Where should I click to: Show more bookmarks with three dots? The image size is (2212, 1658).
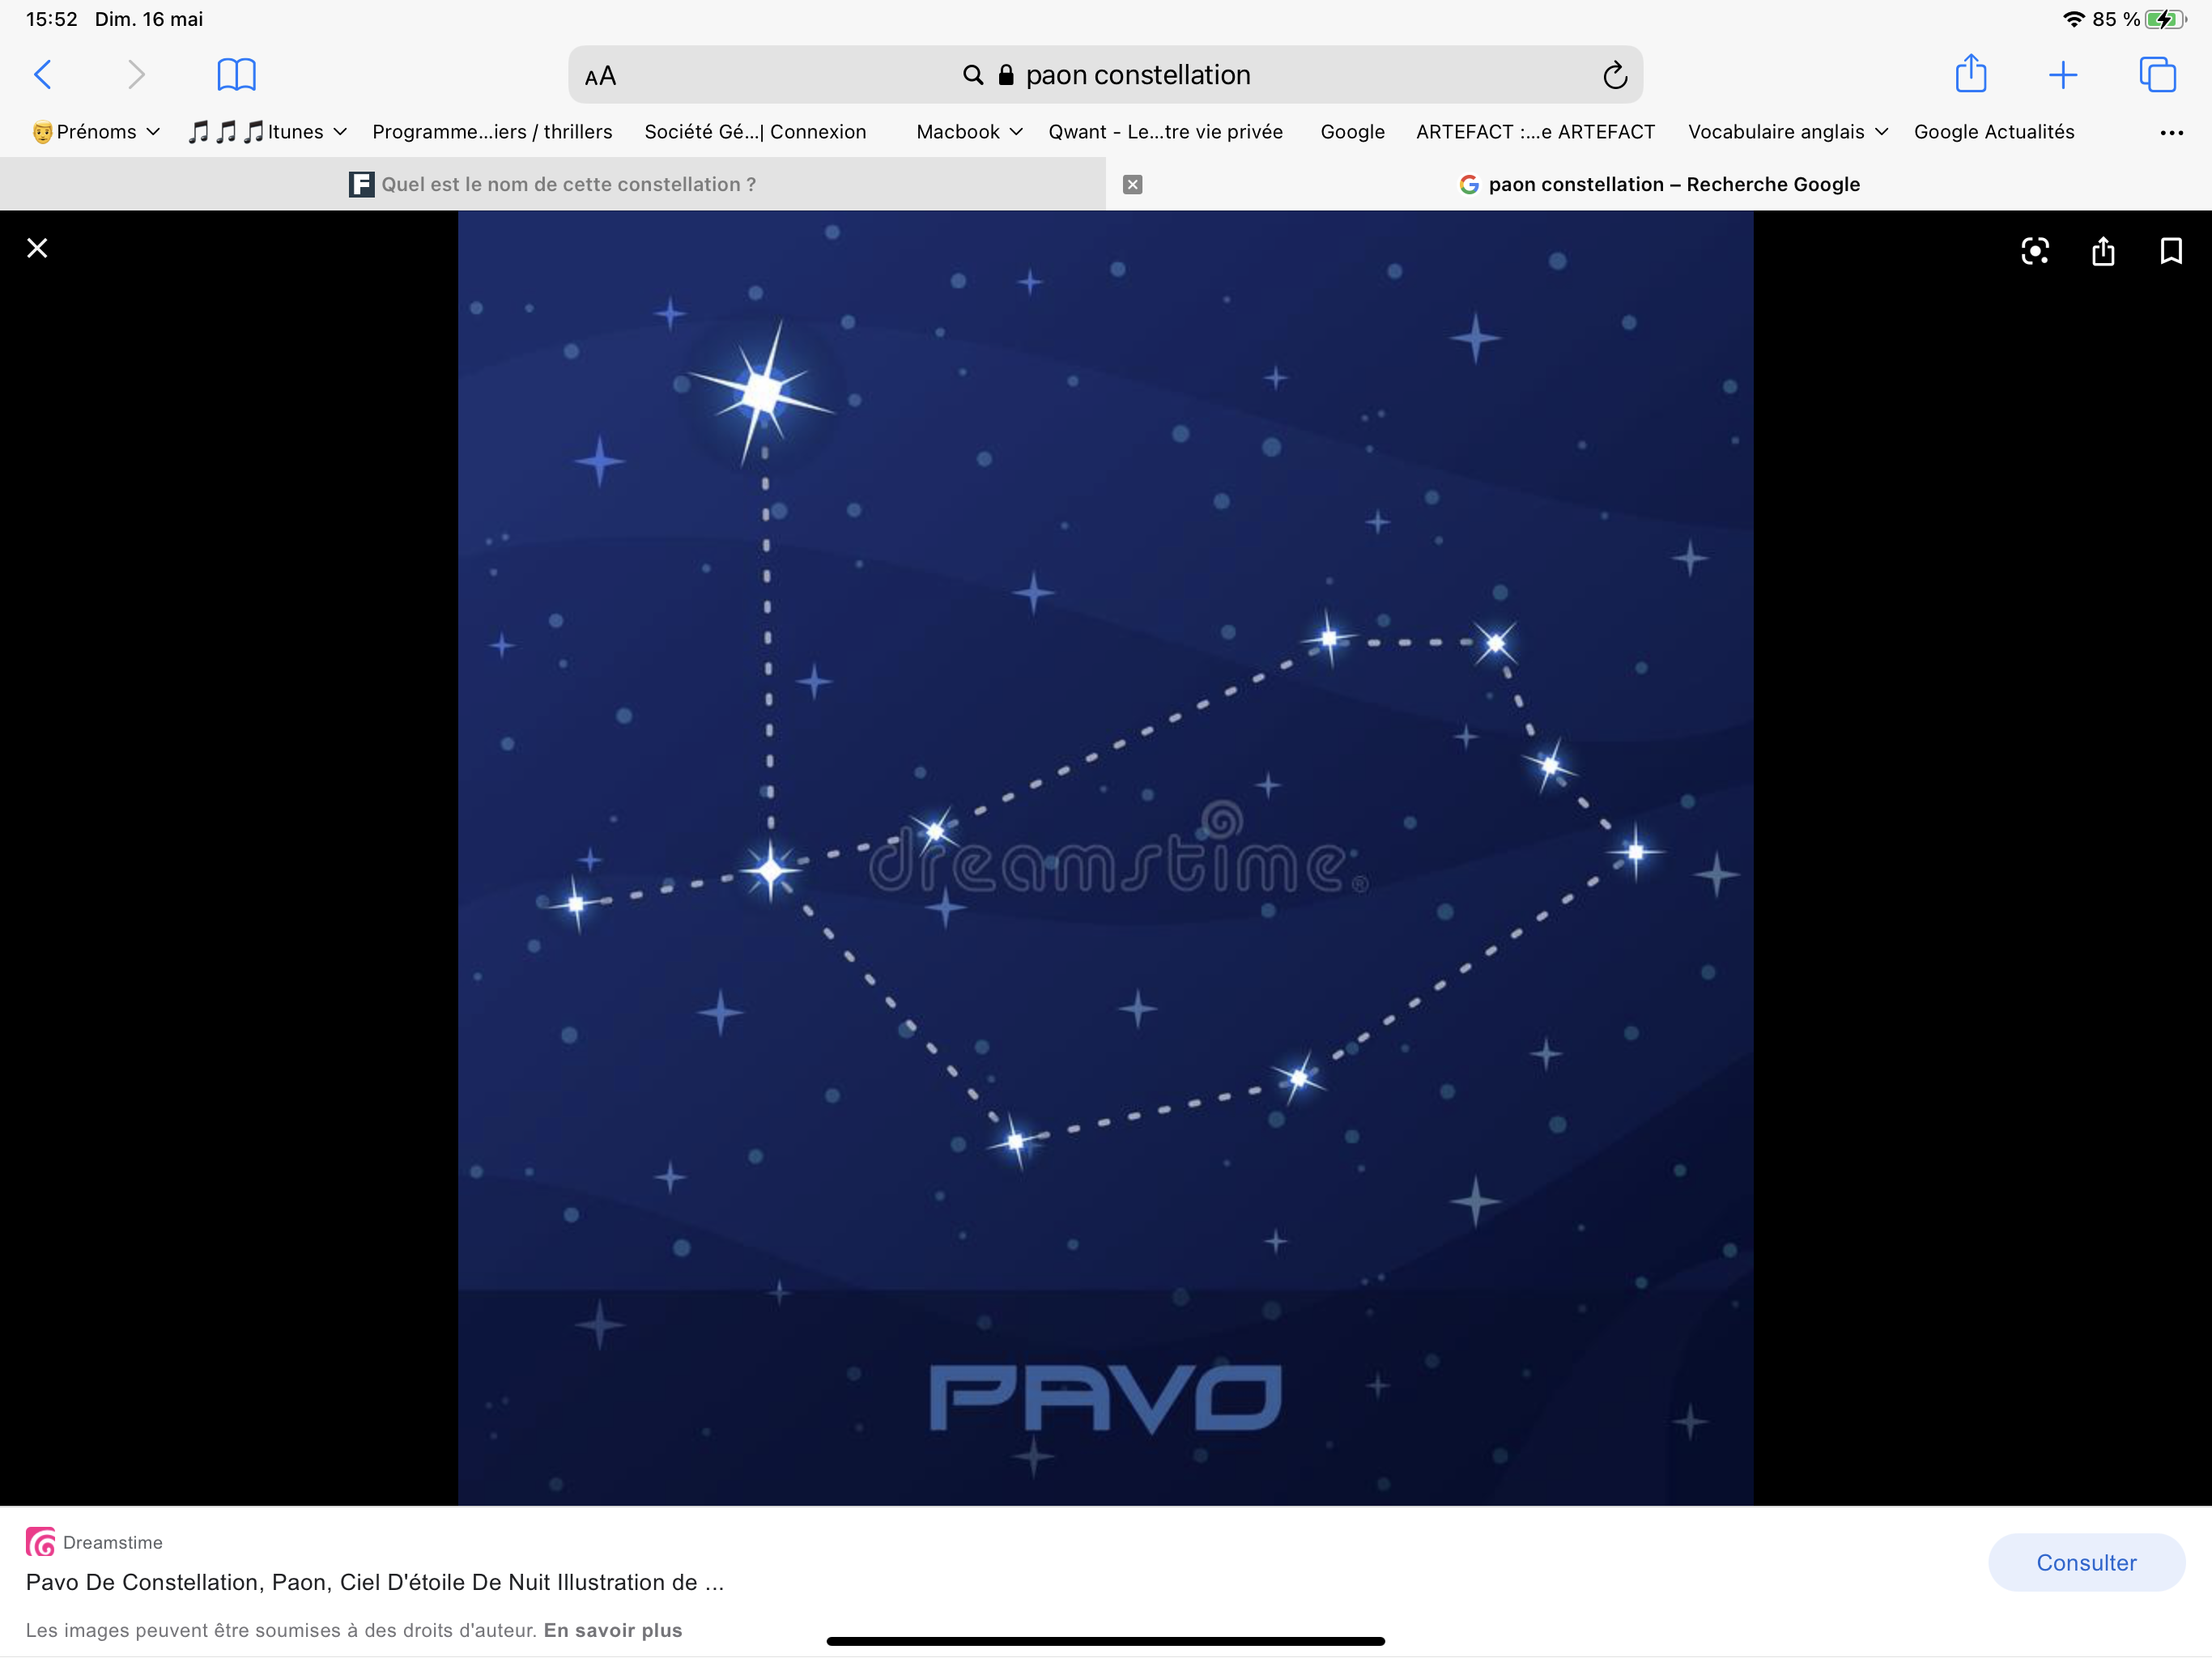coord(2171,133)
